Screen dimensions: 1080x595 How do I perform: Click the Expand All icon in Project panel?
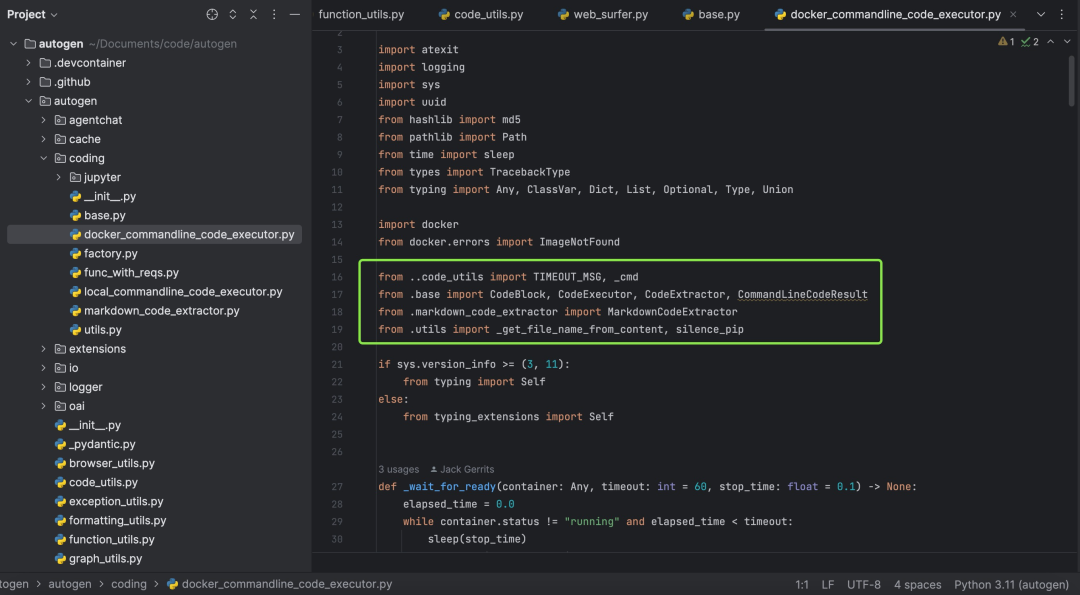[x=233, y=15]
